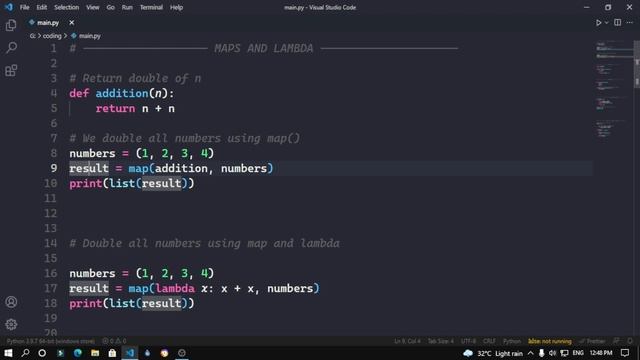Click the comment 'Return double of n'
The image size is (640, 360).
(x=135, y=78)
